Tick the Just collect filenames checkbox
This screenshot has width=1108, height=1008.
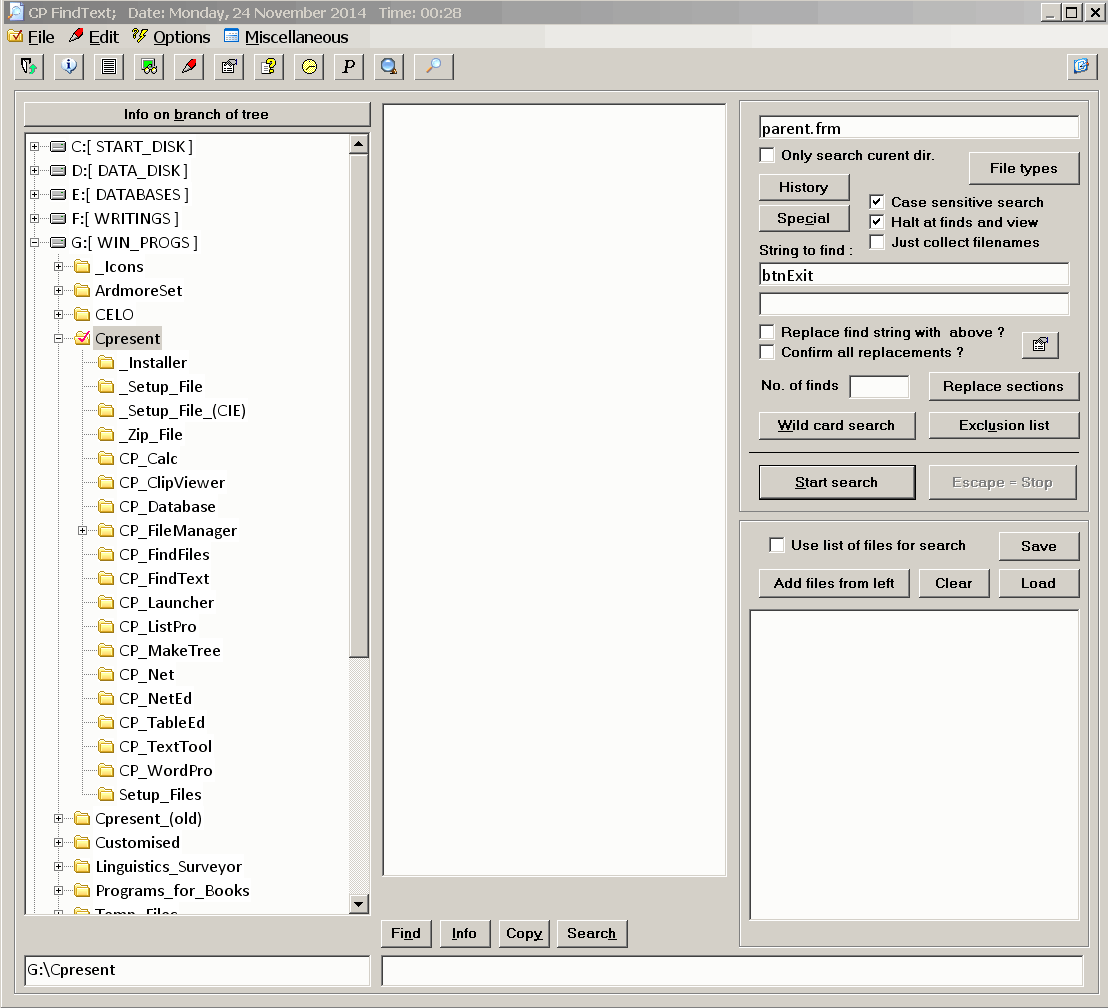coord(877,242)
